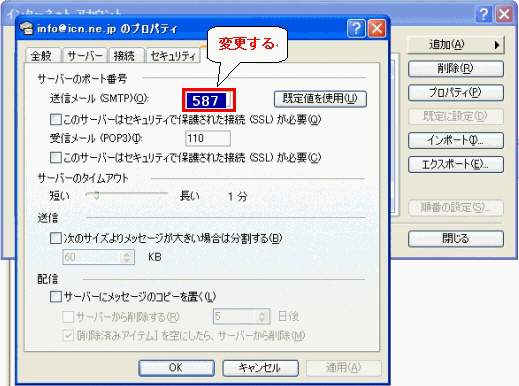
Task: Switch to the 全般 tab
Action: click(42, 56)
